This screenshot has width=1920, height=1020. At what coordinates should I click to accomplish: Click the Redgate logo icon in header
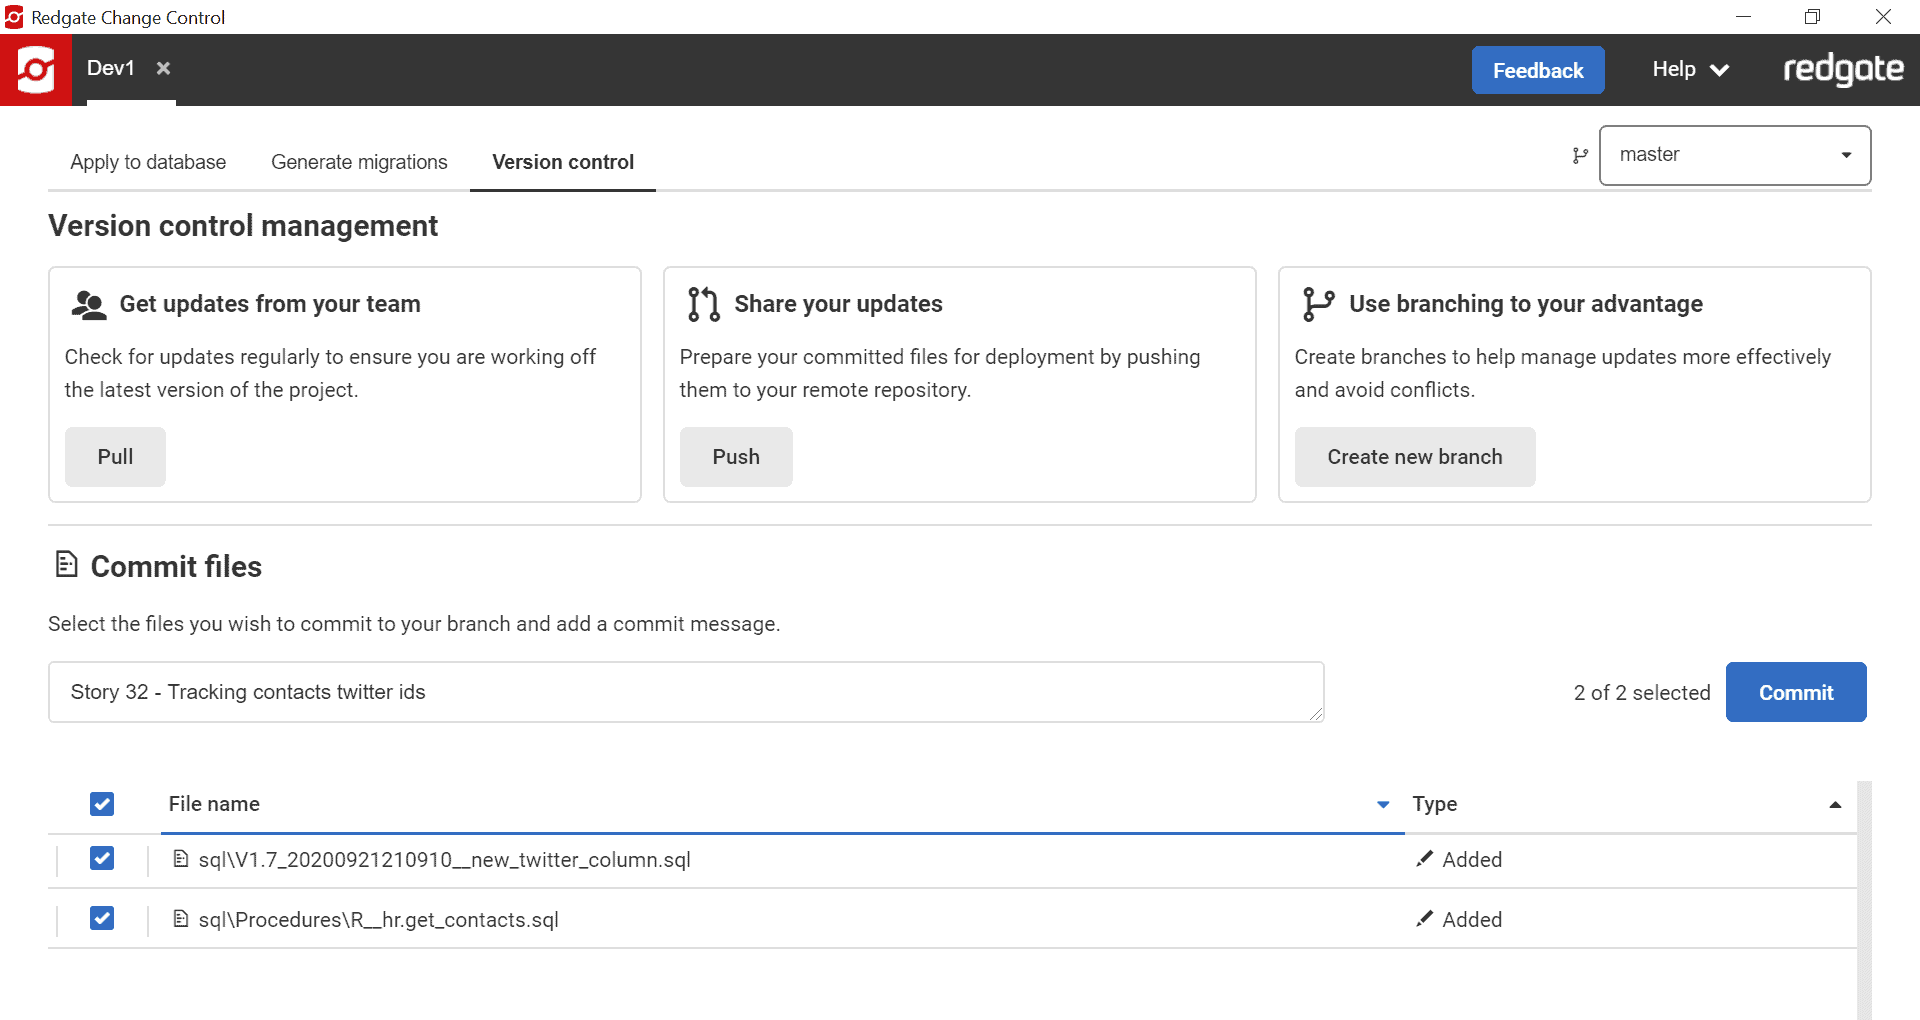click(x=36, y=70)
